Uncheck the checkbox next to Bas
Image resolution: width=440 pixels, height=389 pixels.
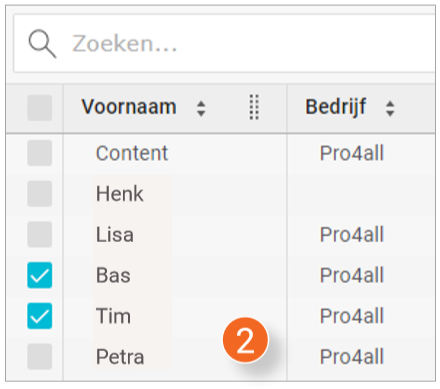(x=40, y=275)
